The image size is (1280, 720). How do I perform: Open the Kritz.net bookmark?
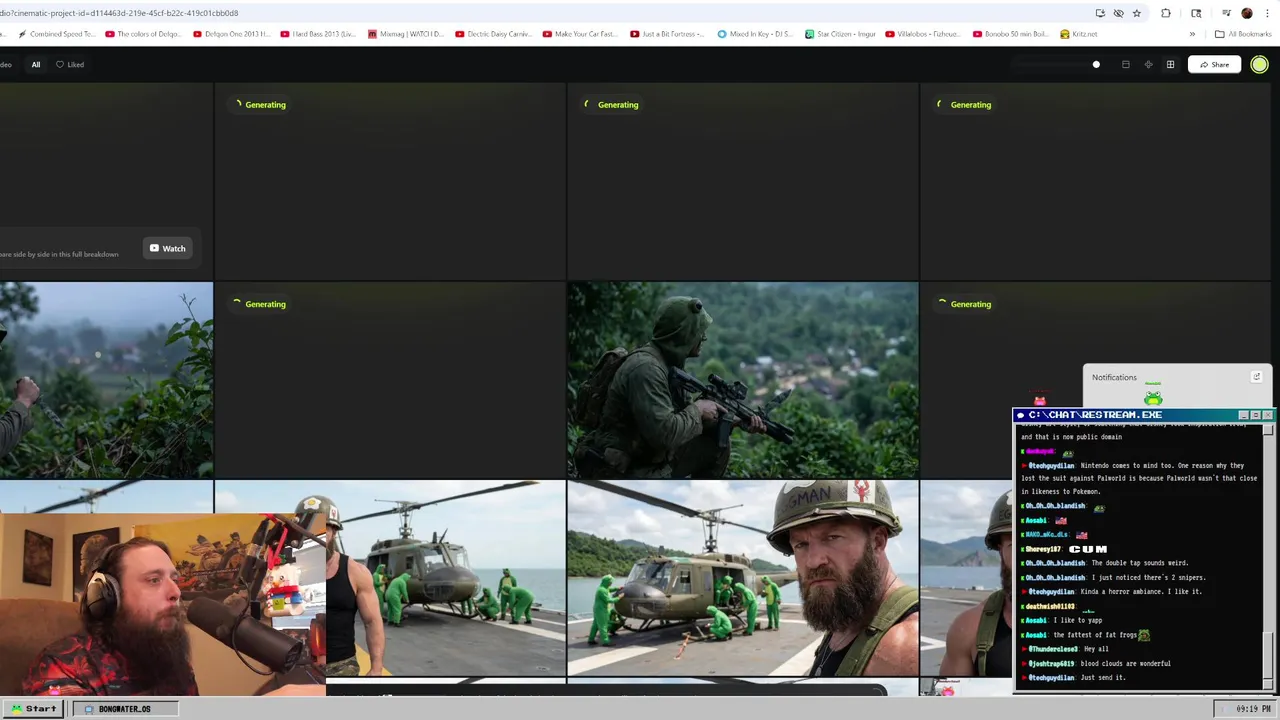pos(1079,34)
